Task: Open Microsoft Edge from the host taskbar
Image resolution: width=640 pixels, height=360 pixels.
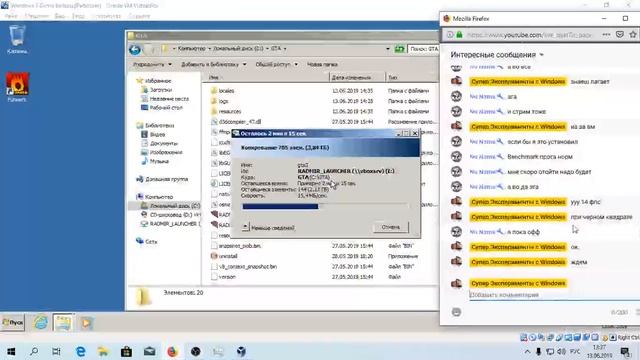Action: [80, 351]
